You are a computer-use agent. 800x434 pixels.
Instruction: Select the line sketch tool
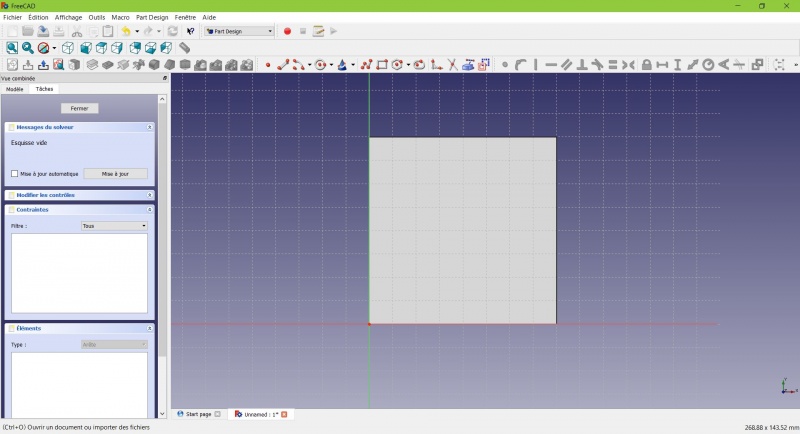283,65
